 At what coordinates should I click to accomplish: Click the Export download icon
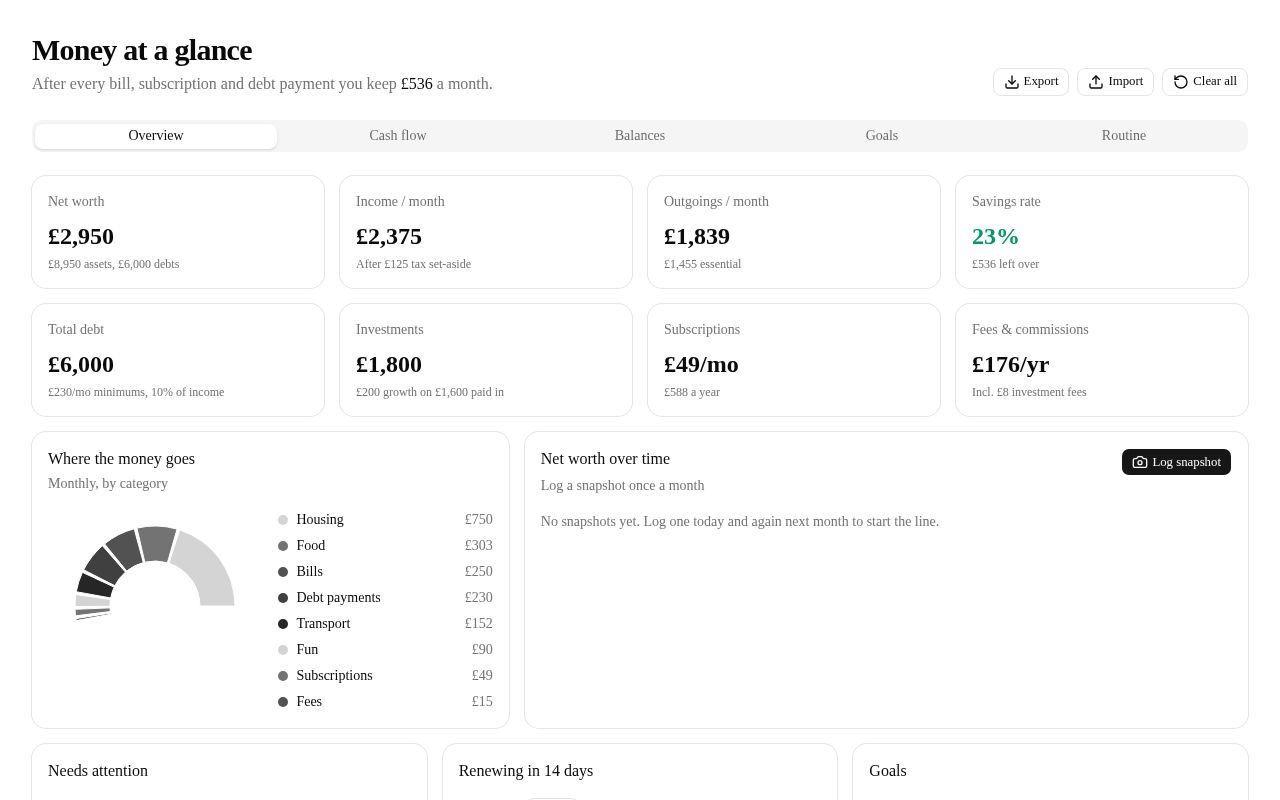(x=1012, y=82)
